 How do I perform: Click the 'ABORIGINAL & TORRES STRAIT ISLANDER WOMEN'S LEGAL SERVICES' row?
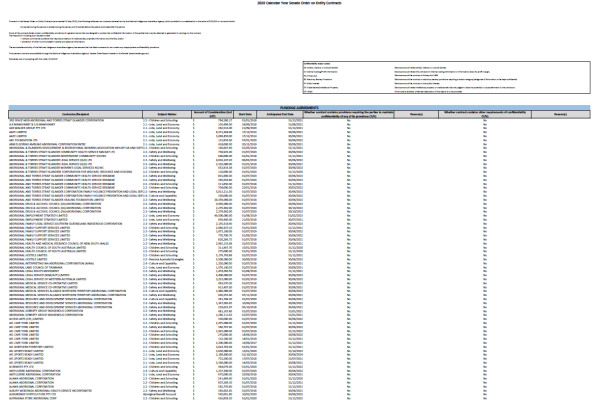(x=299, y=168)
